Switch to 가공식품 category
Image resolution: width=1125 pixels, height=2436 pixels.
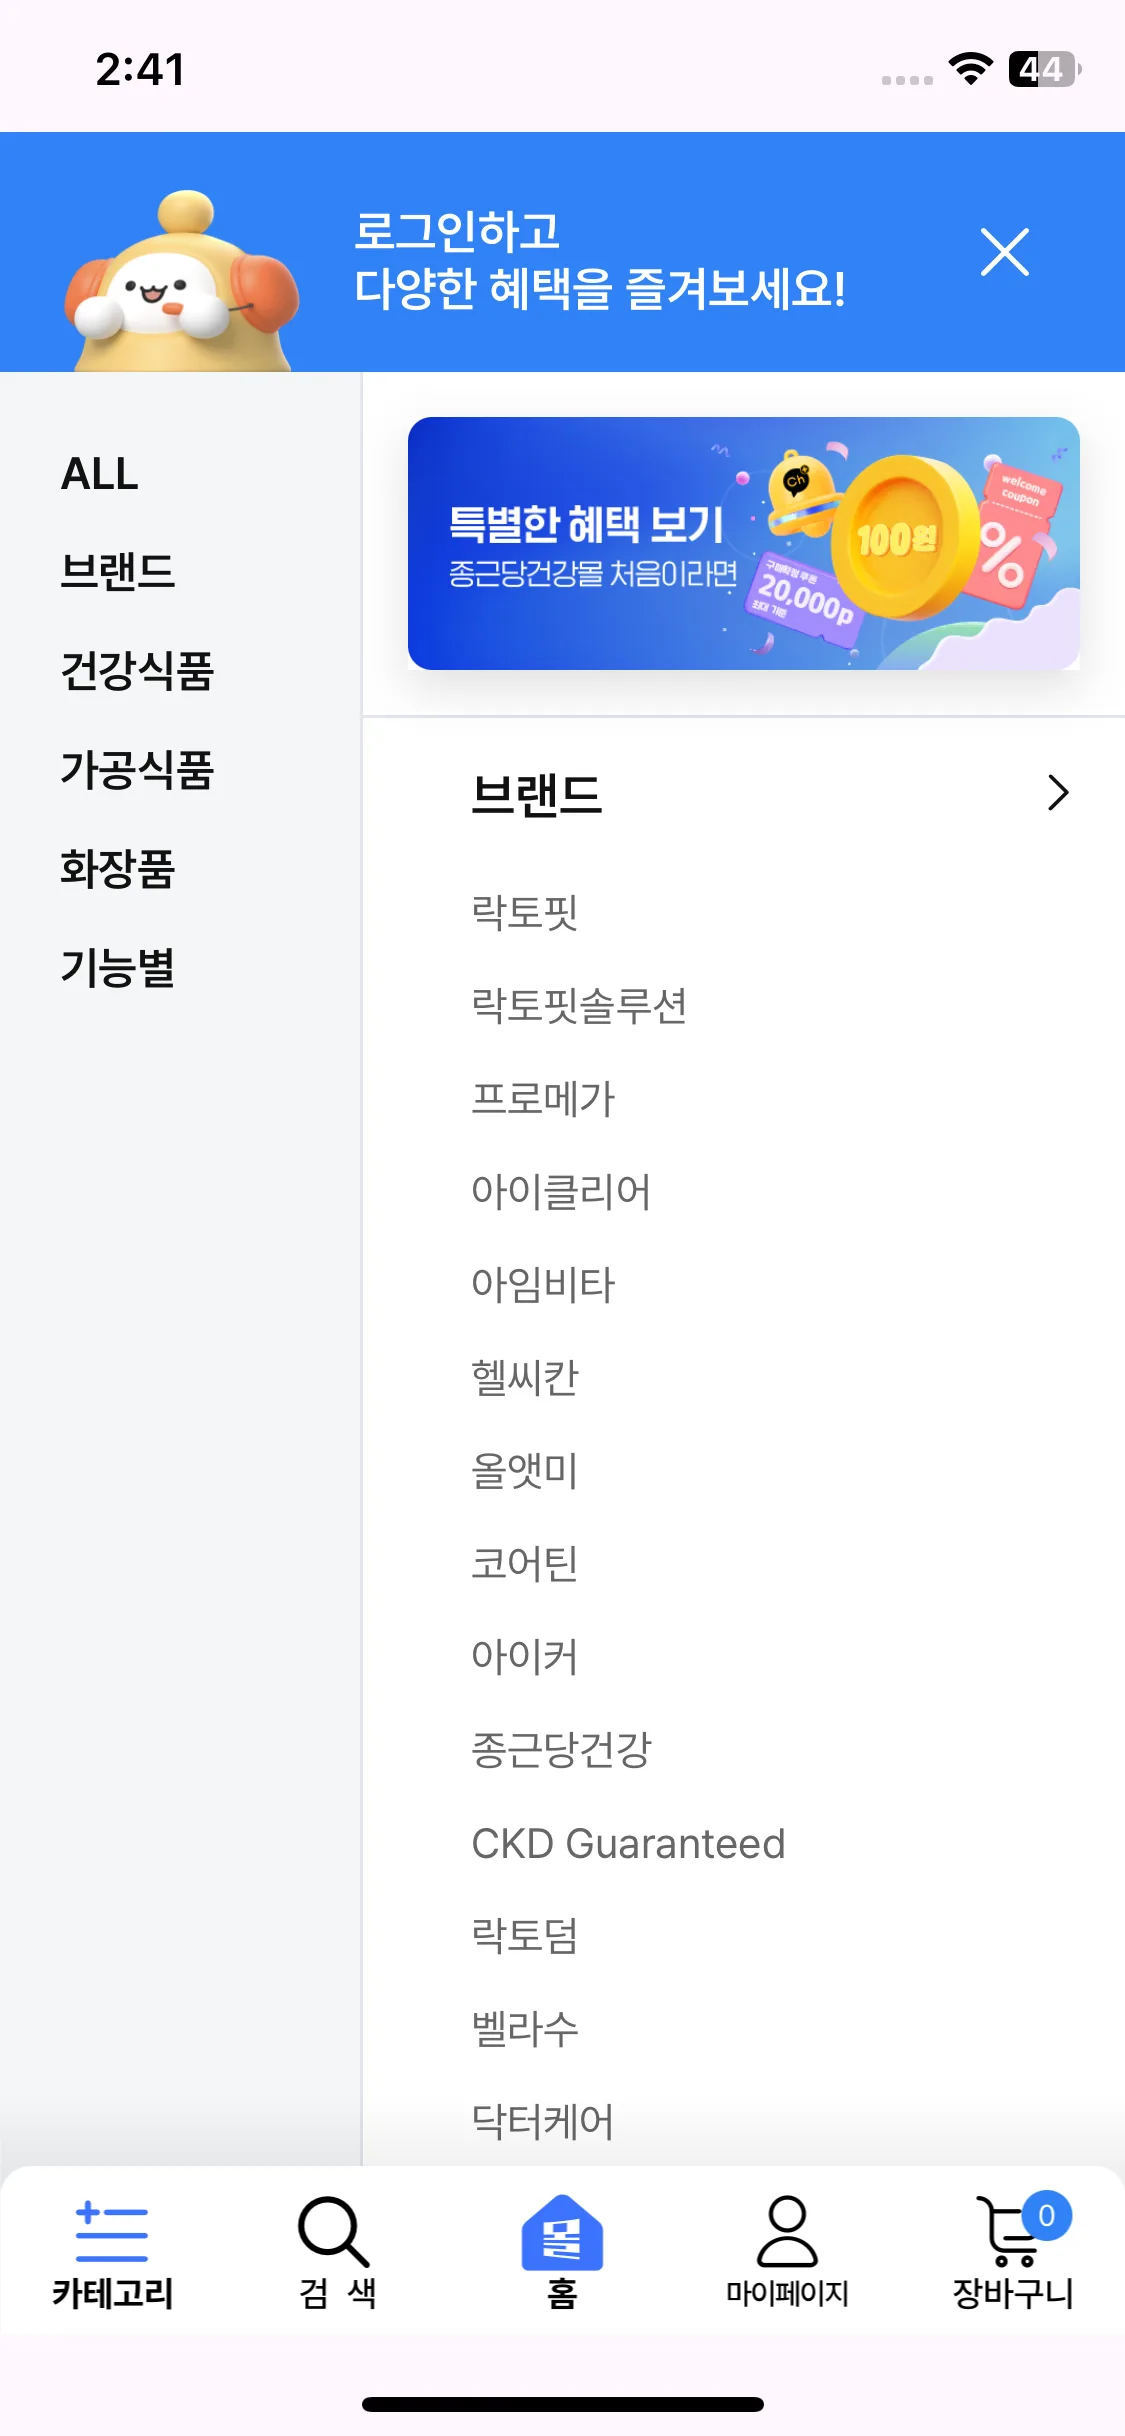137,769
